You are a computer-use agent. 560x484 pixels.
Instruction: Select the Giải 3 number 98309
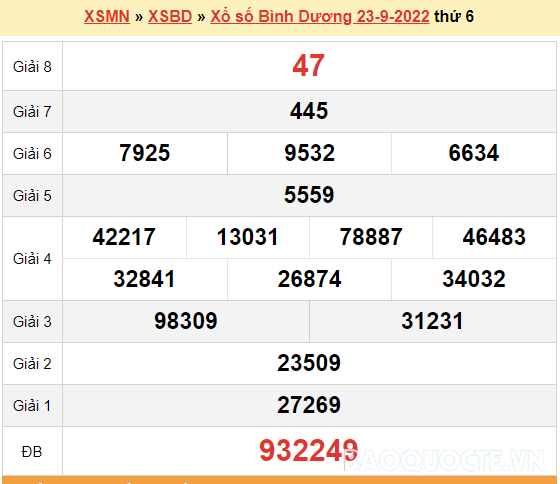tap(186, 321)
